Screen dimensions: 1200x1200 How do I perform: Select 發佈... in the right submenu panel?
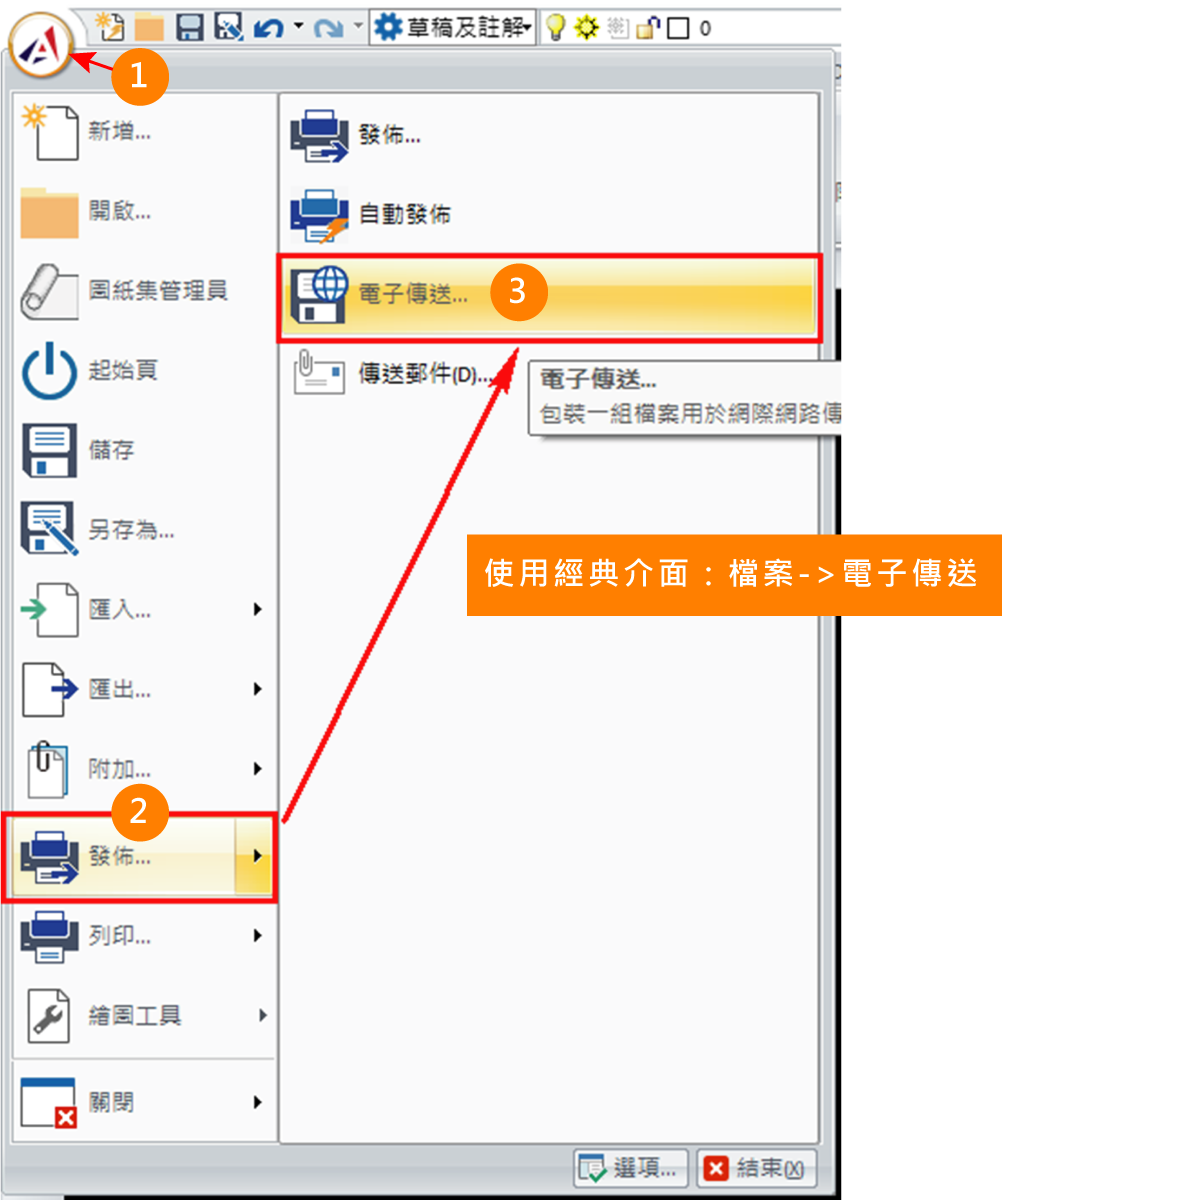point(548,135)
